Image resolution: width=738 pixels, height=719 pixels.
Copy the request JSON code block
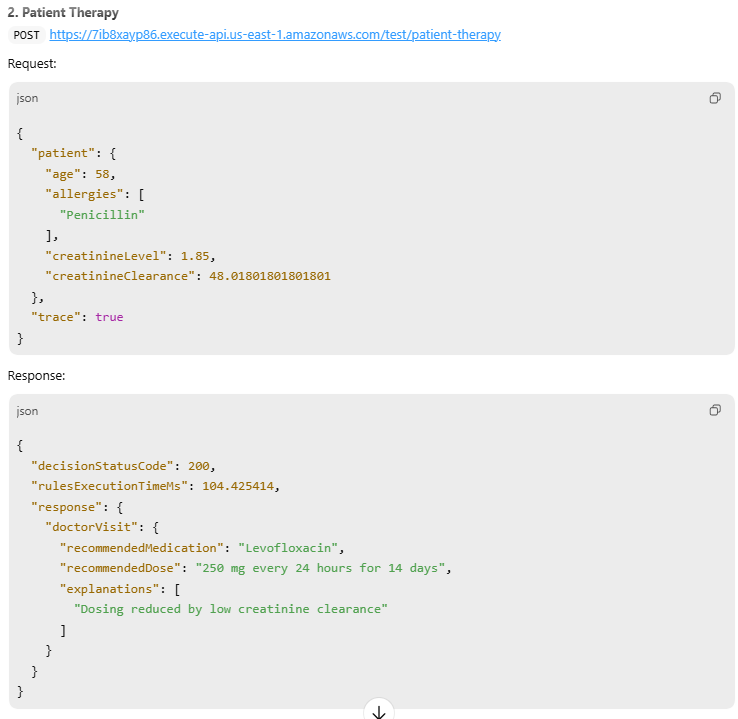[x=715, y=98]
